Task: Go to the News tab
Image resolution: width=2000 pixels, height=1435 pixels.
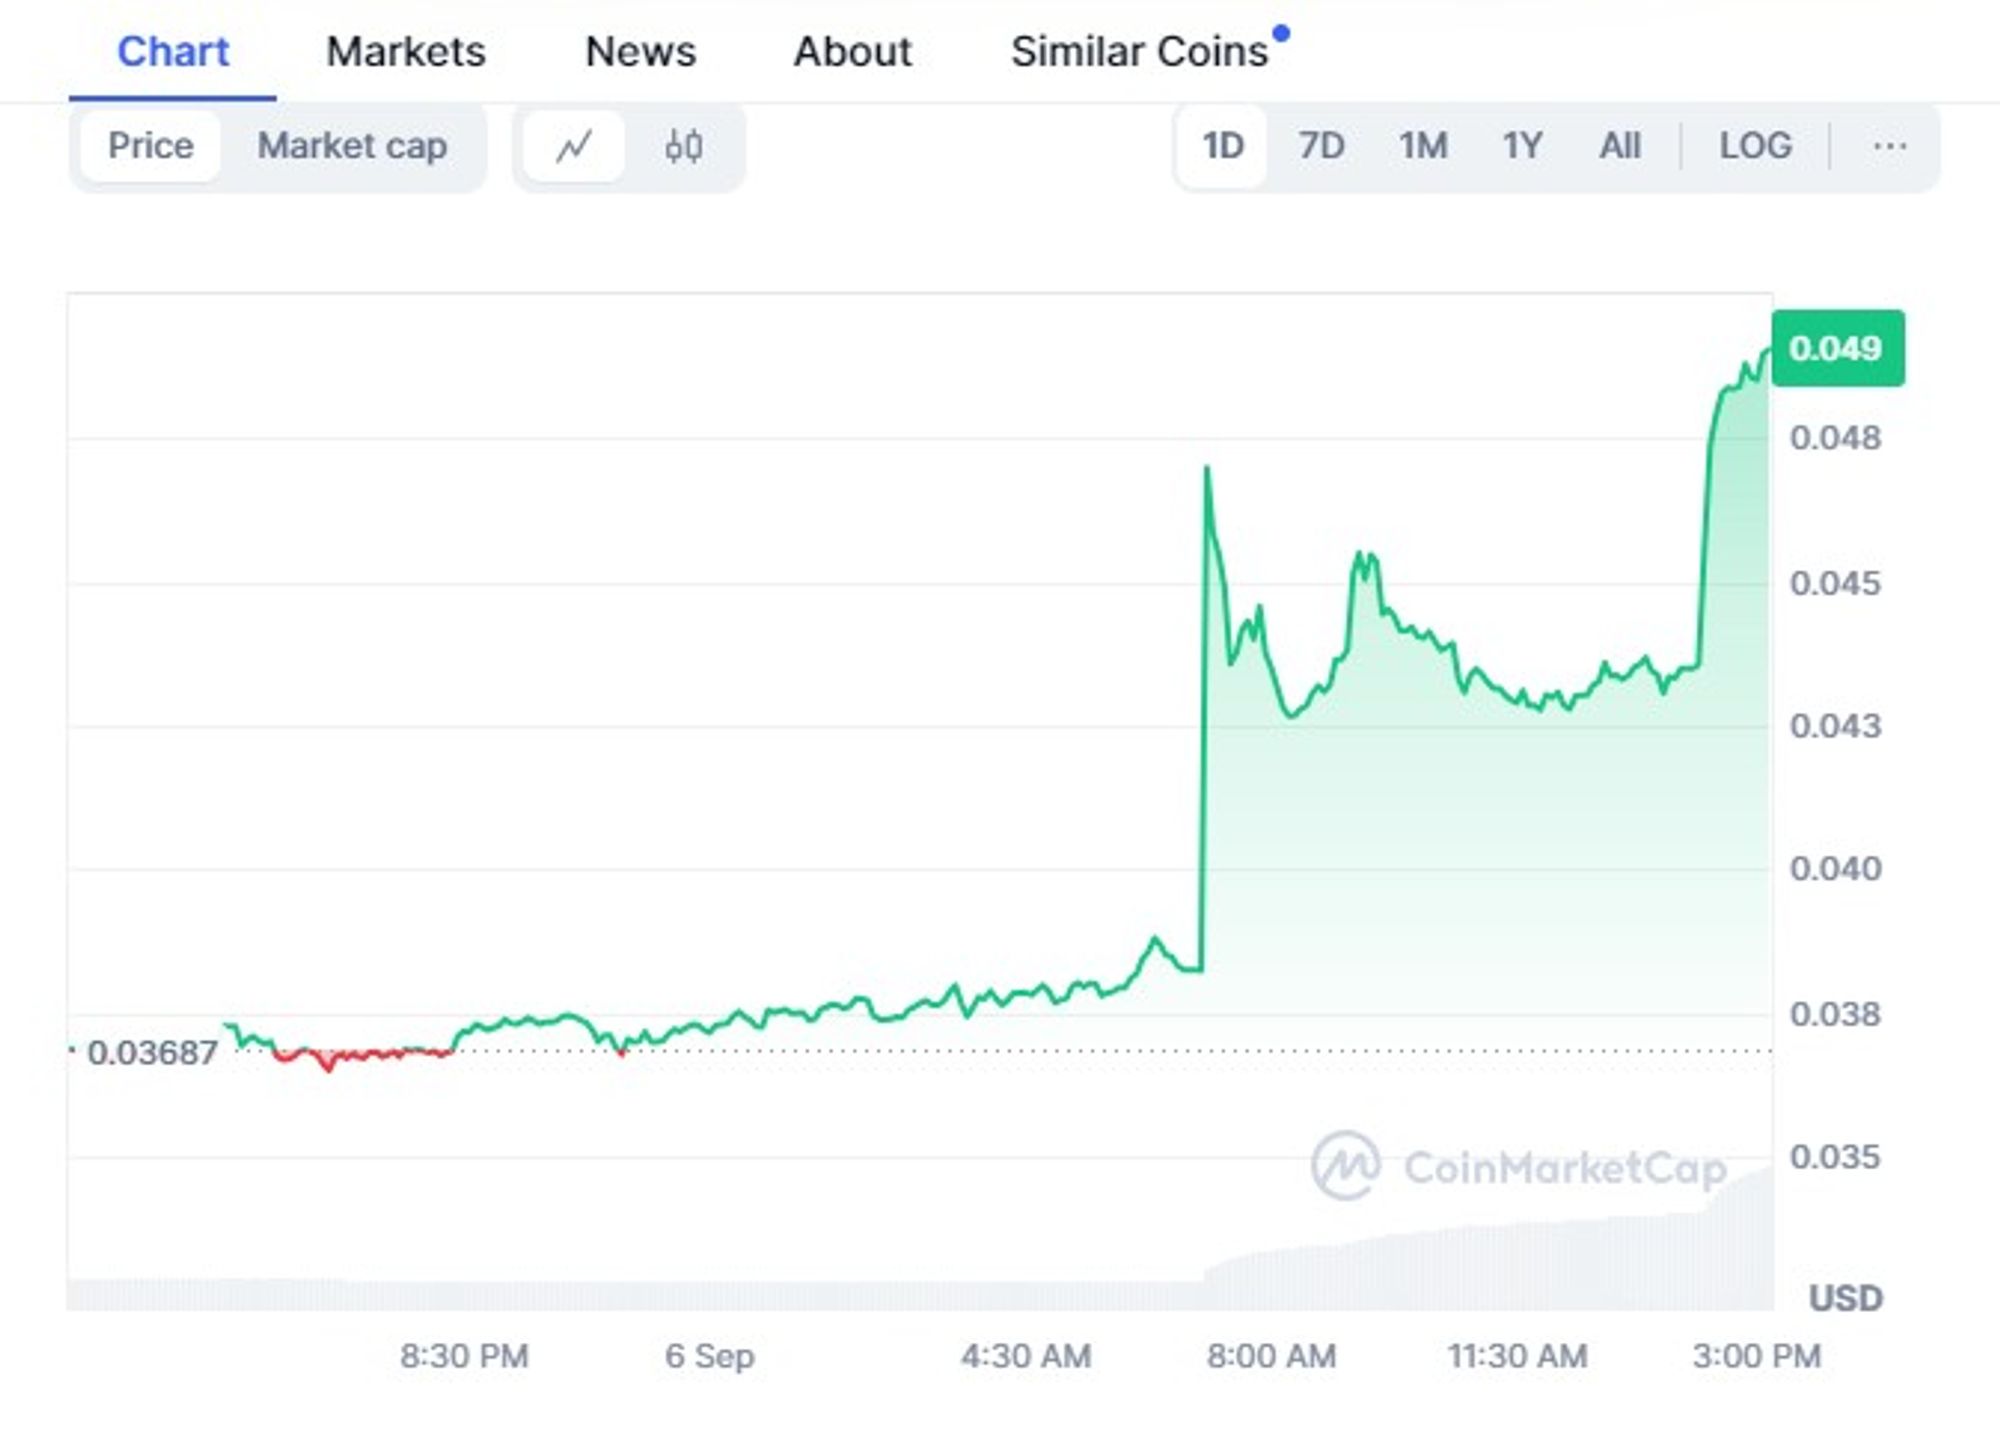Action: pyautogui.click(x=640, y=52)
